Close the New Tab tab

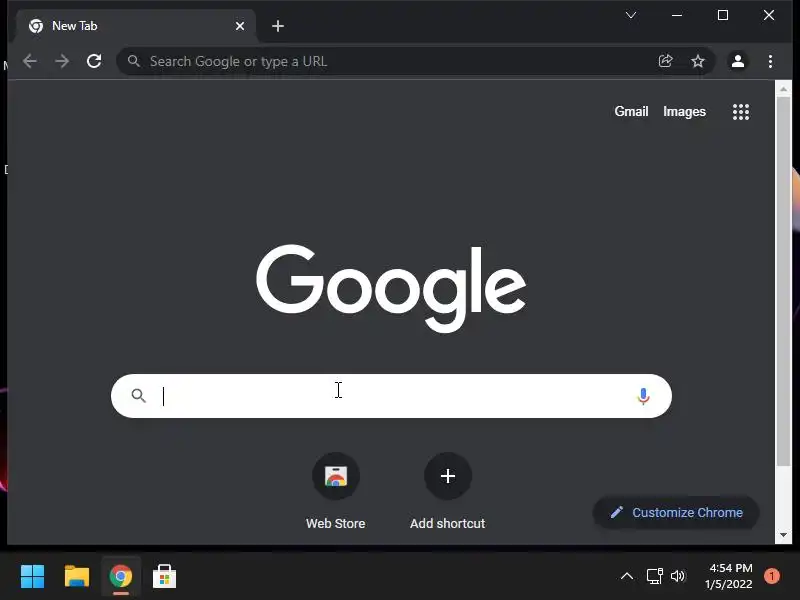point(240,26)
